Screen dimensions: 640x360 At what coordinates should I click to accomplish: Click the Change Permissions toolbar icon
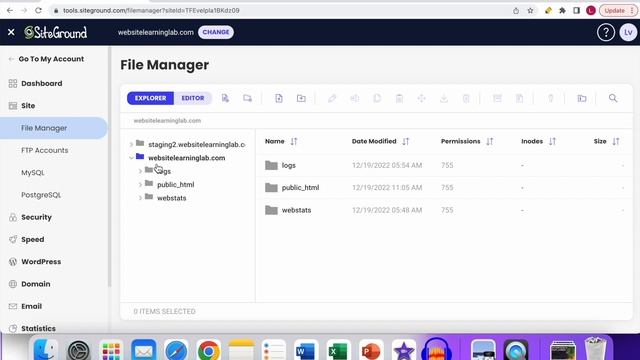coord(551,98)
